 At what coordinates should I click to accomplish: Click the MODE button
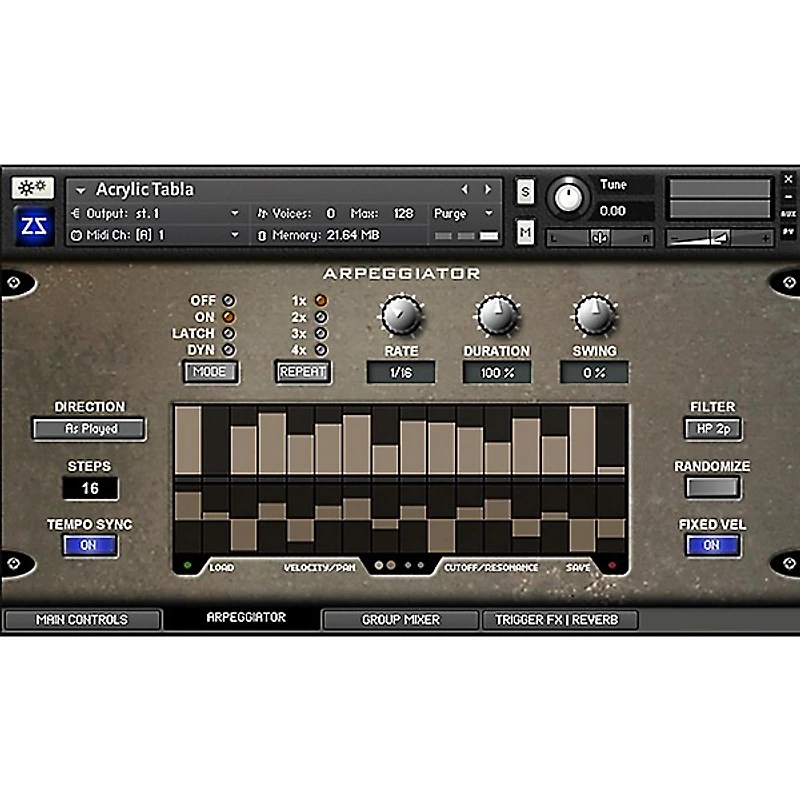(x=210, y=372)
